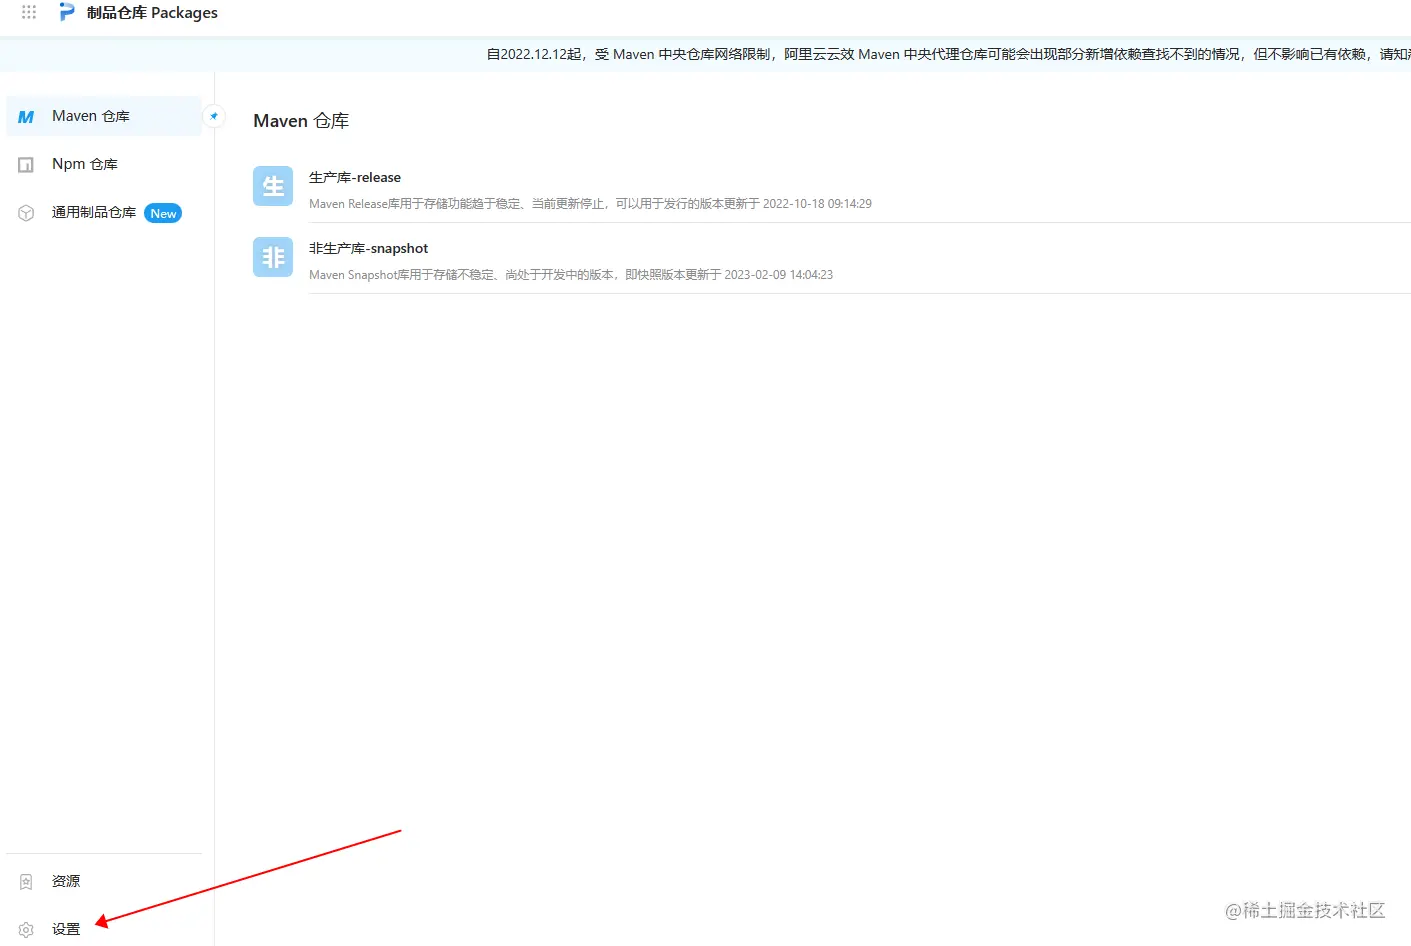Click the 设置 gear icon
The height and width of the screenshot is (946, 1411).
(x=26, y=930)
